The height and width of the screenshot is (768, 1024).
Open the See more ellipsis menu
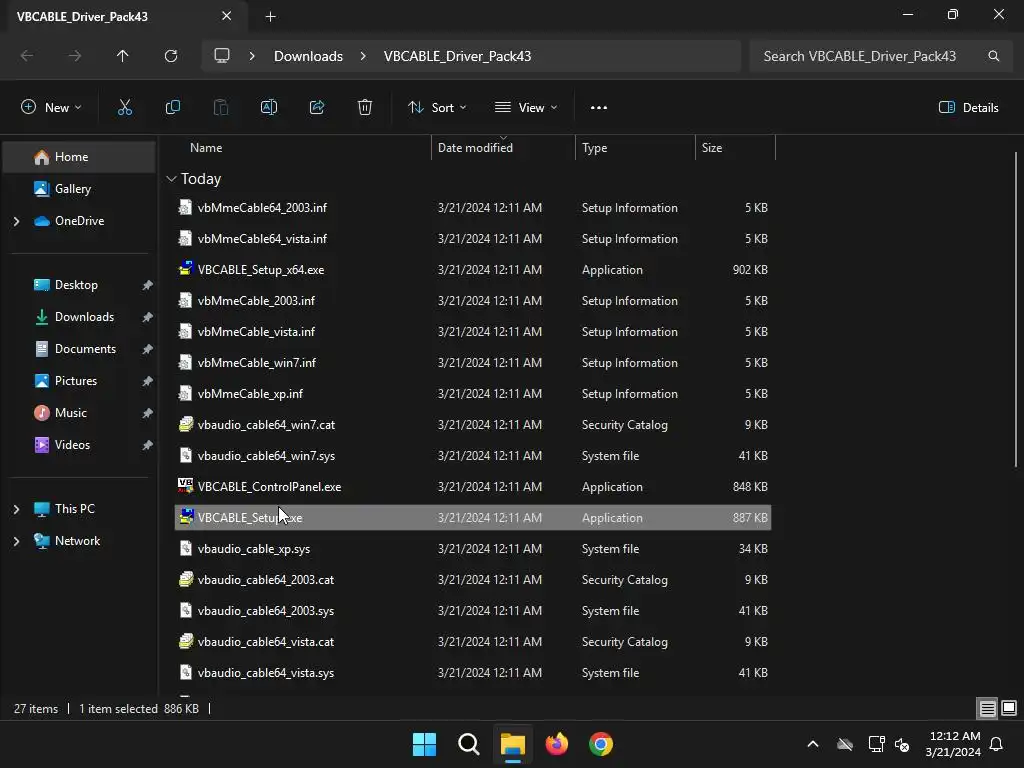click(x=599, y=108)
